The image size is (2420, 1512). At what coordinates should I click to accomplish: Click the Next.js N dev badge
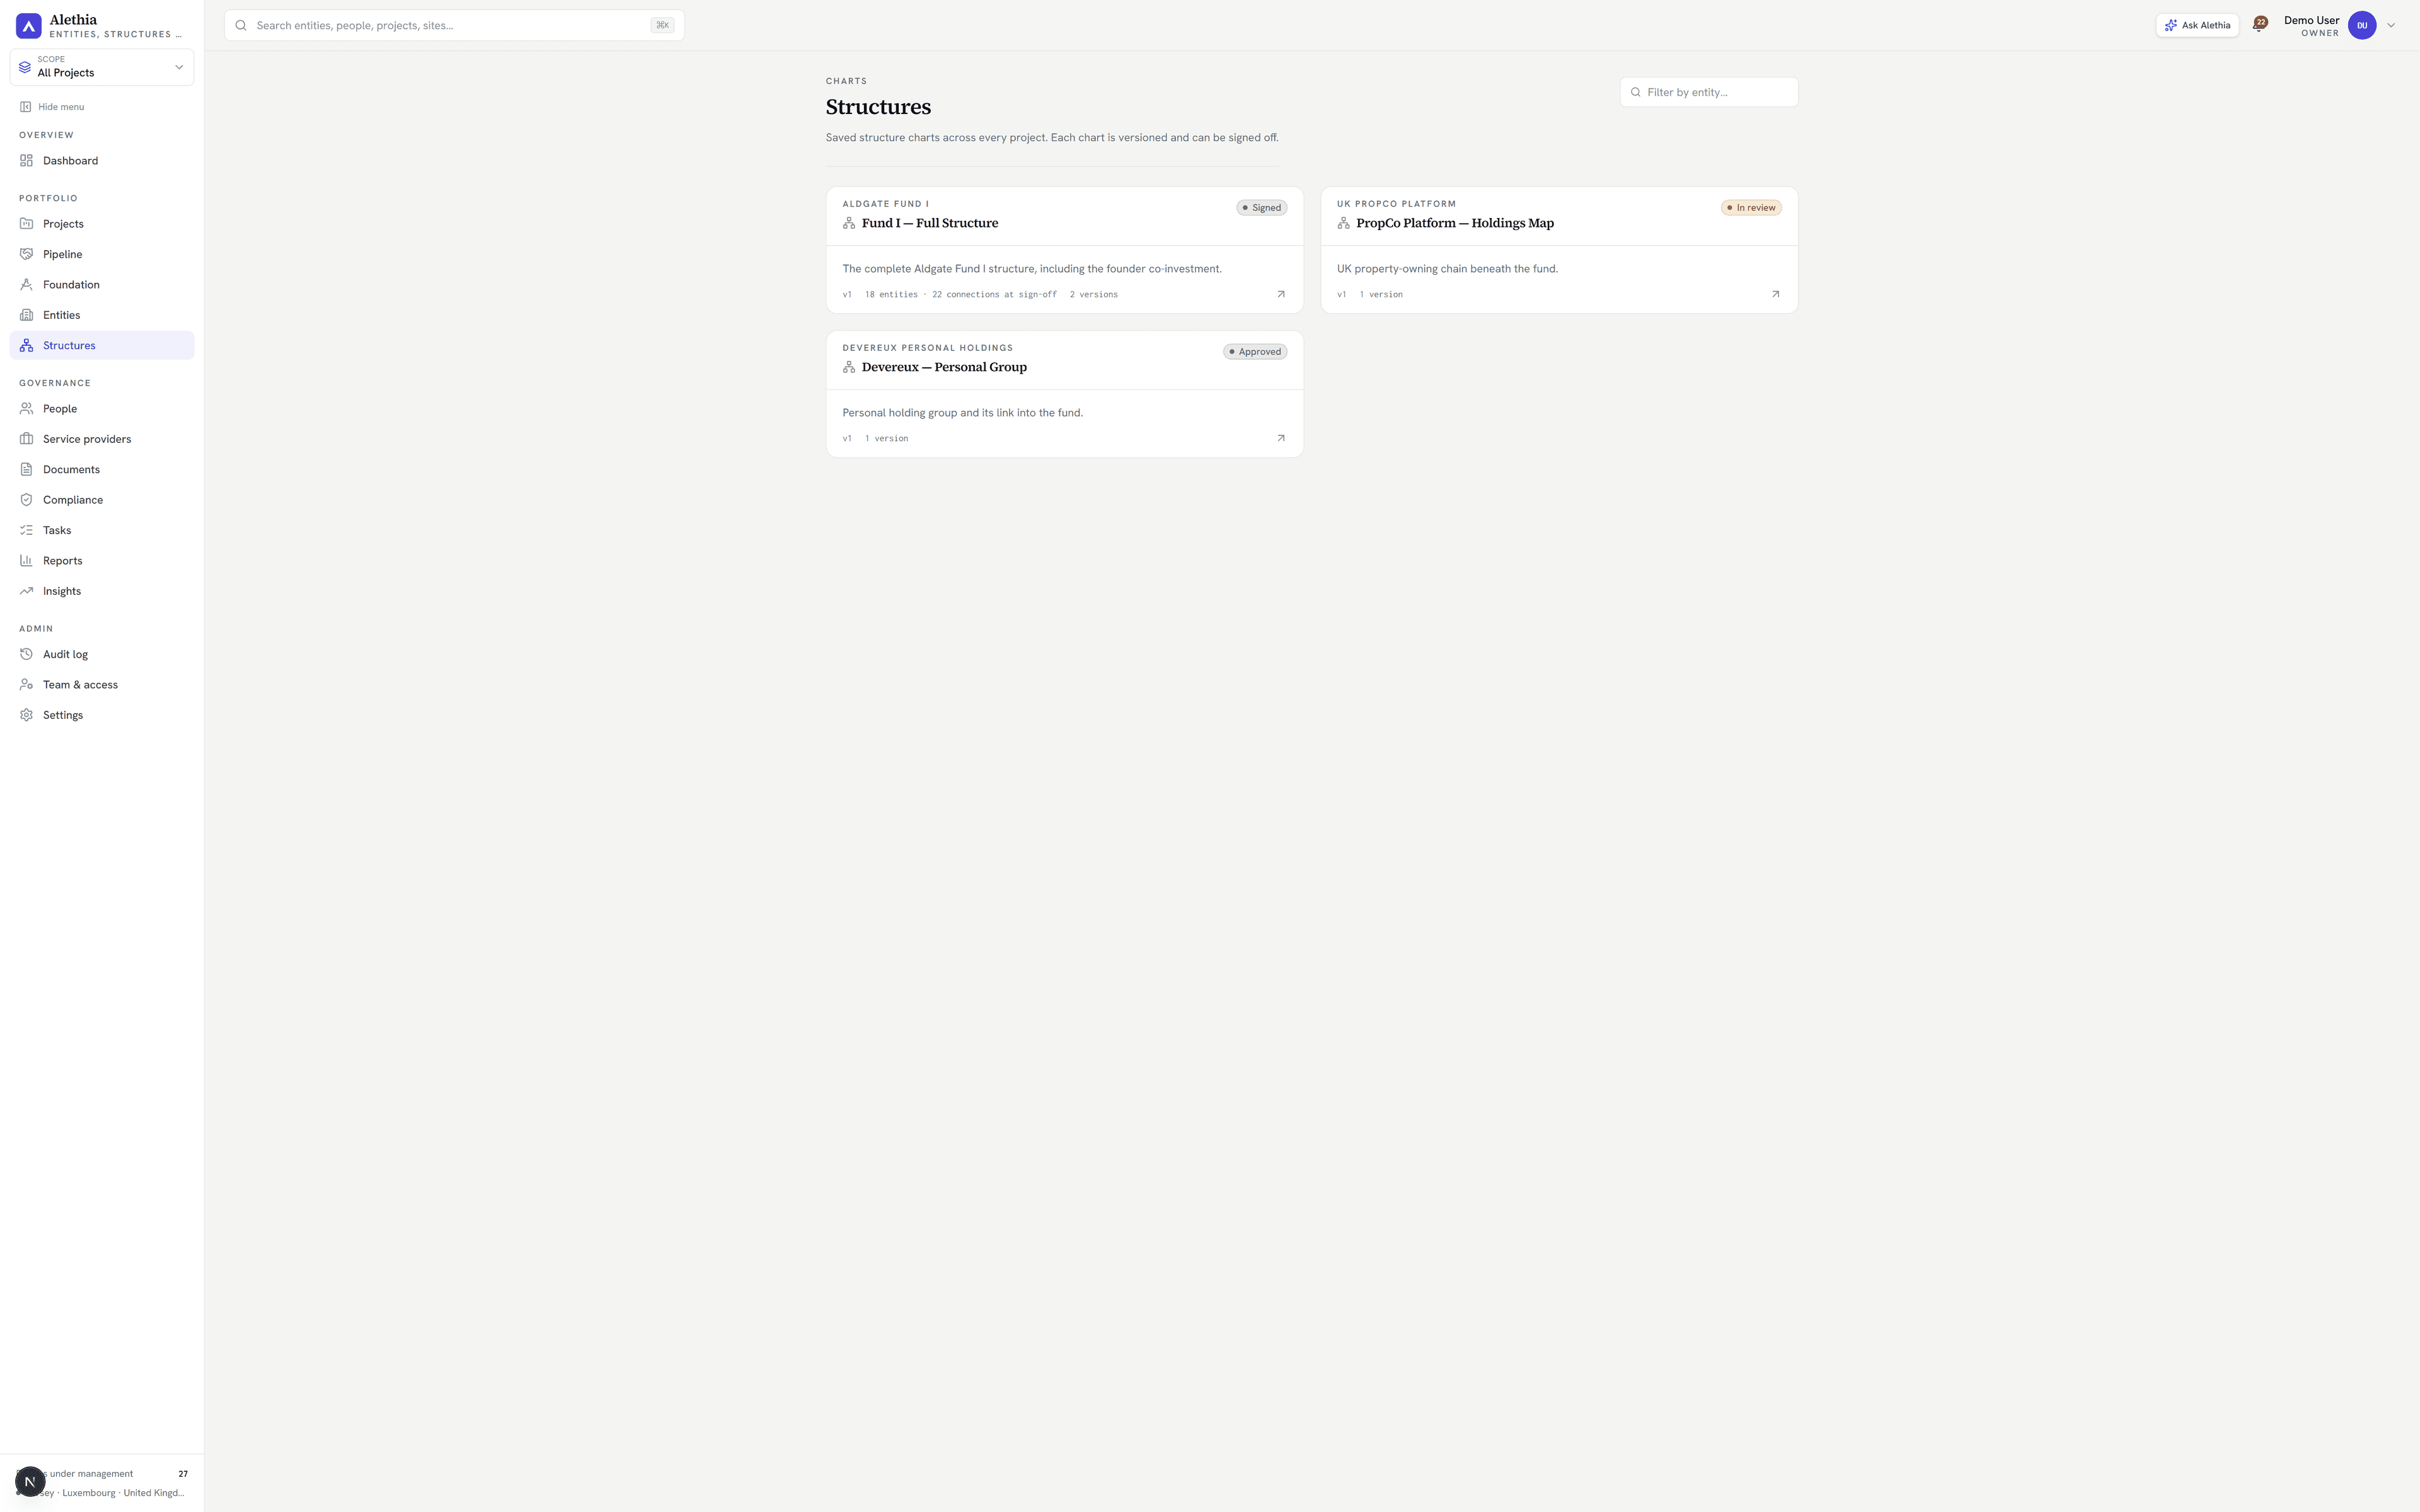[30, 1482]
